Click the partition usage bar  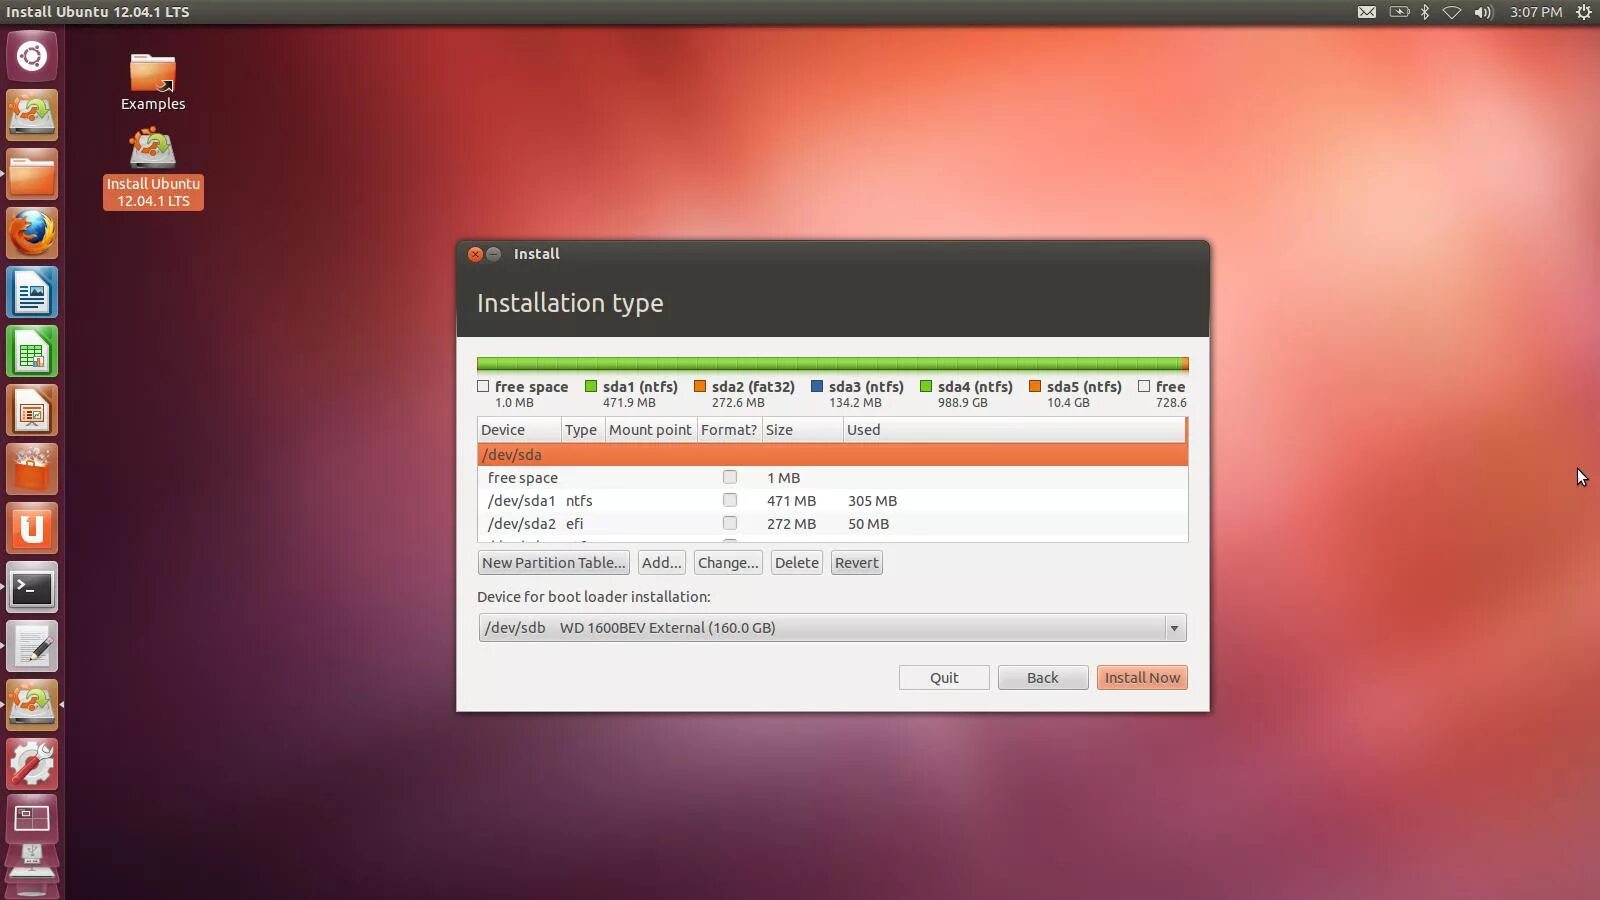pos(833,364)
